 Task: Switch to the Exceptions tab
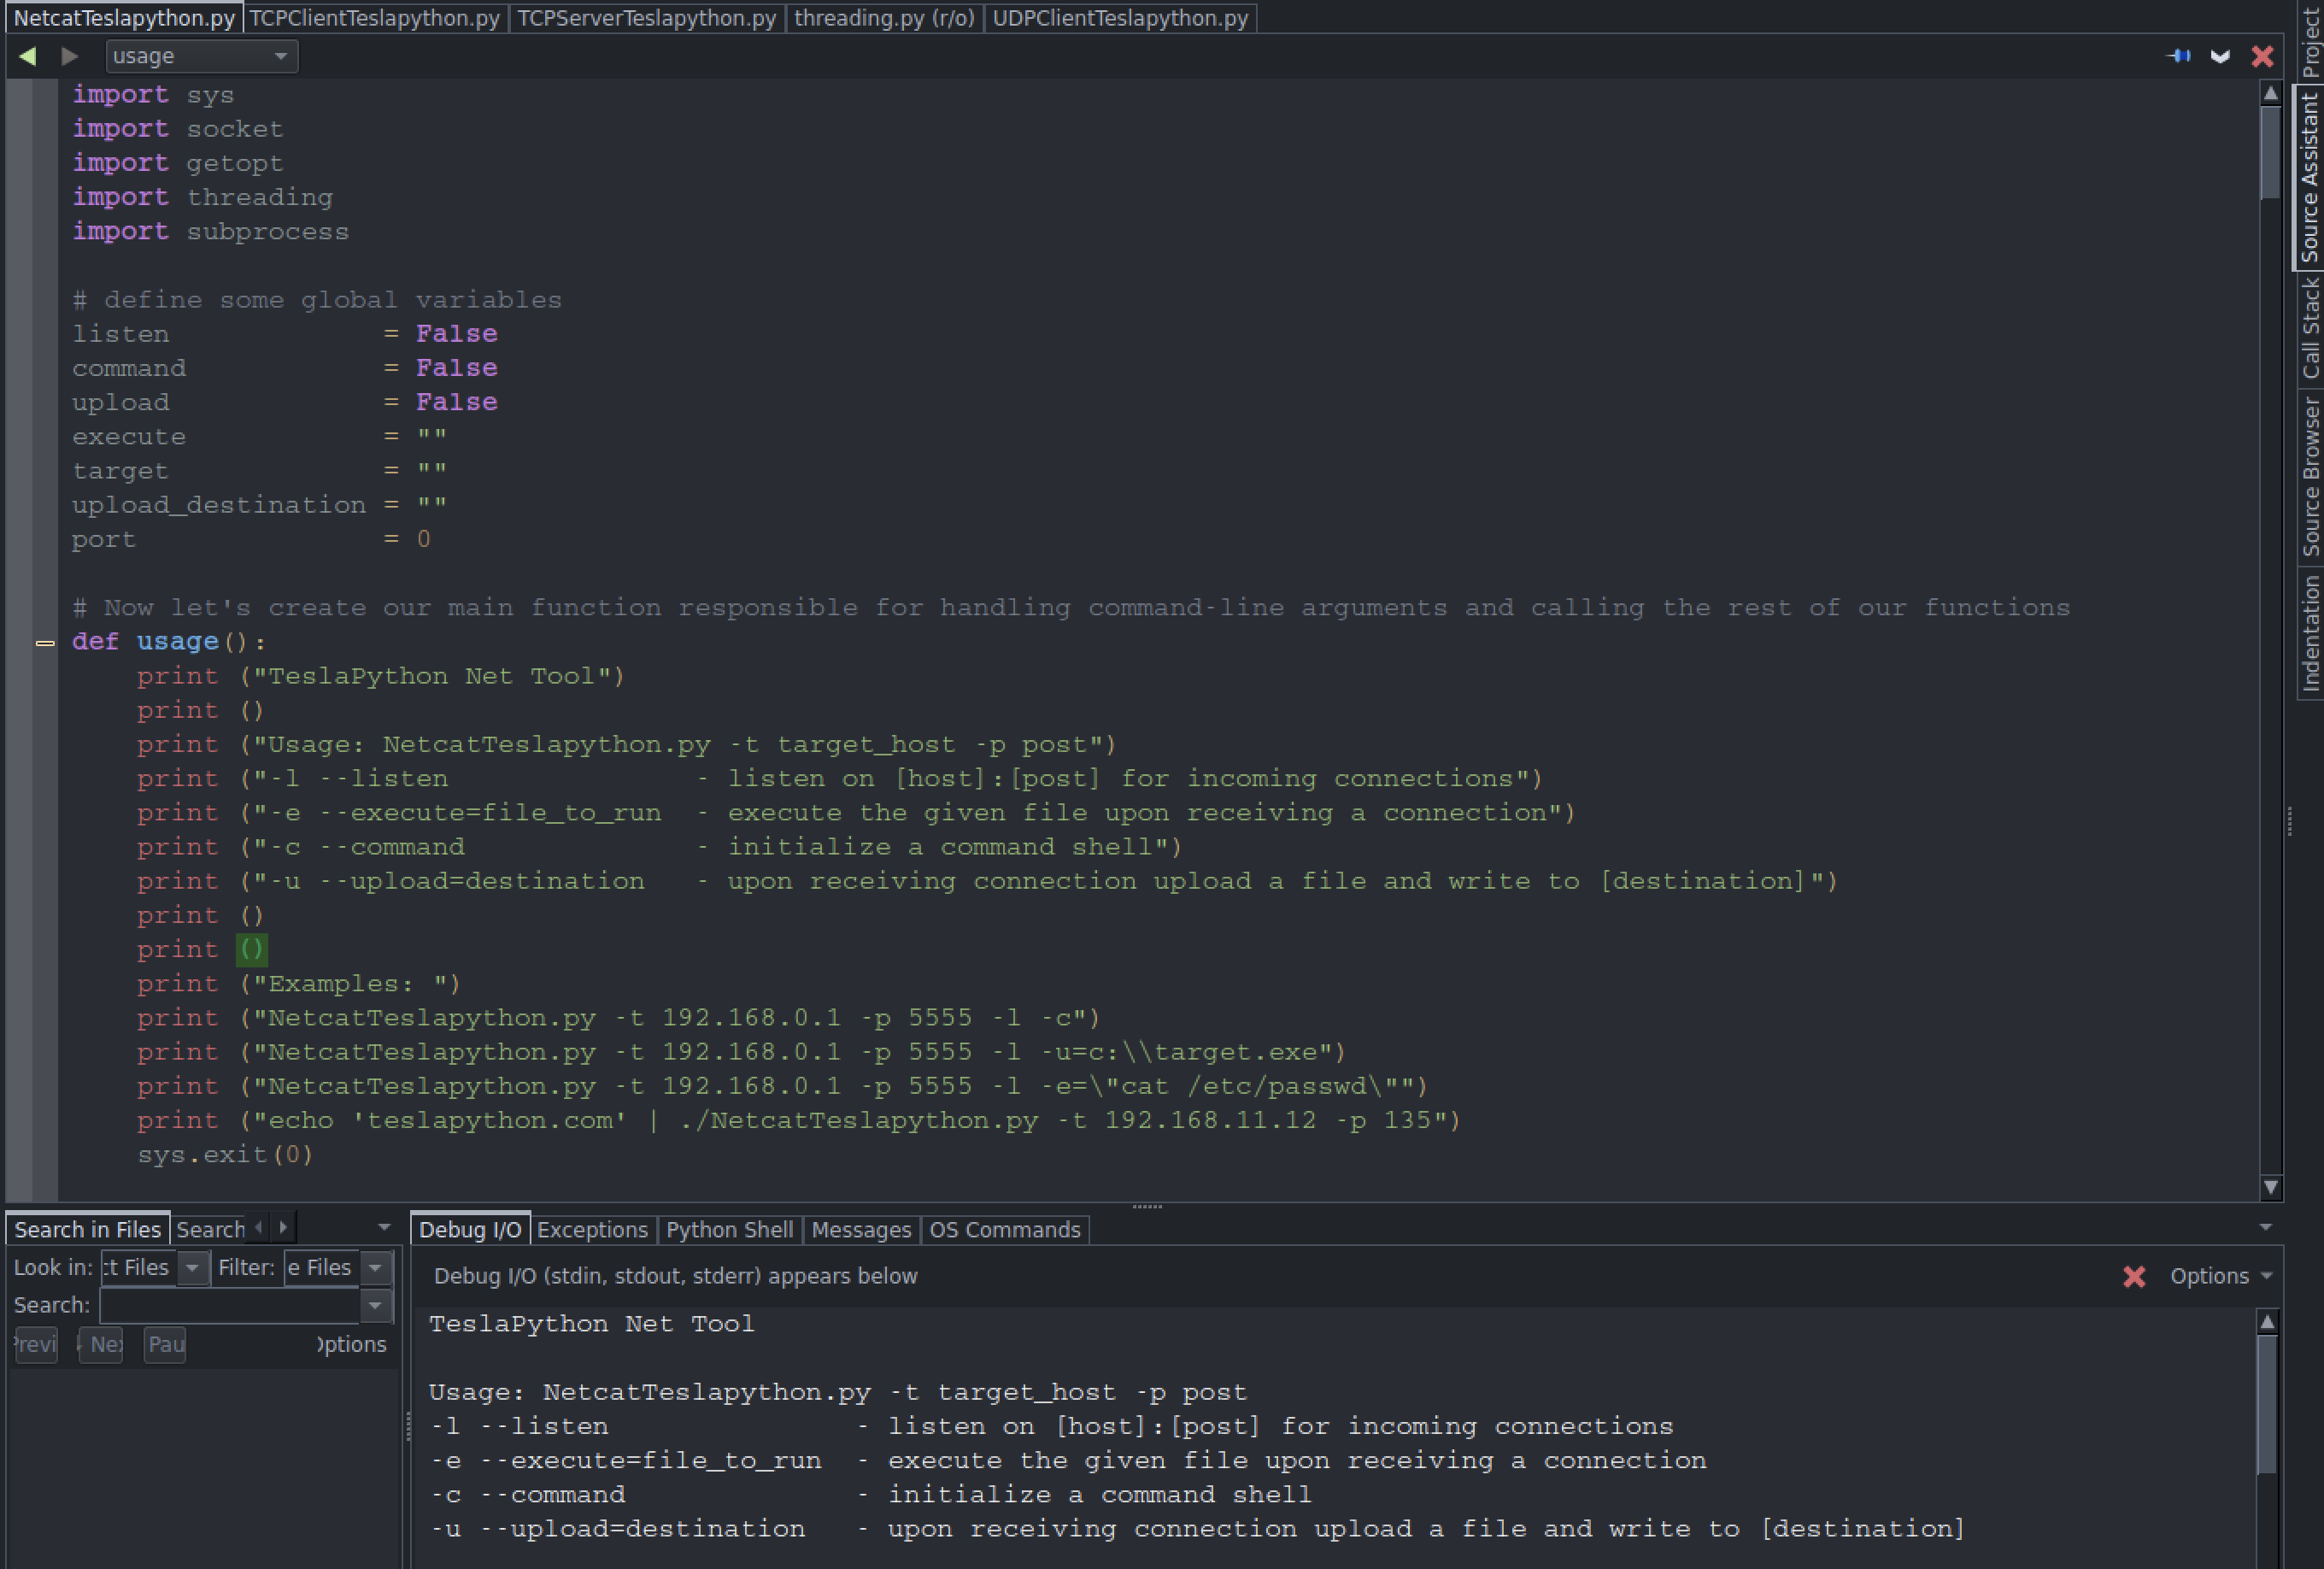(592, 1229)
